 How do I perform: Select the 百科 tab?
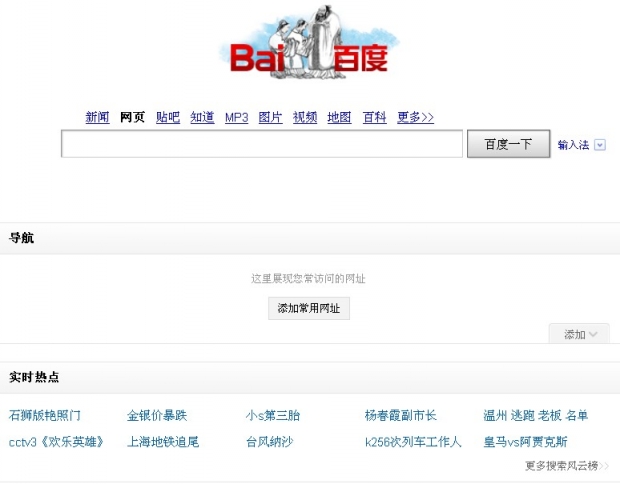pyautogui.click(x=374, y=118)
